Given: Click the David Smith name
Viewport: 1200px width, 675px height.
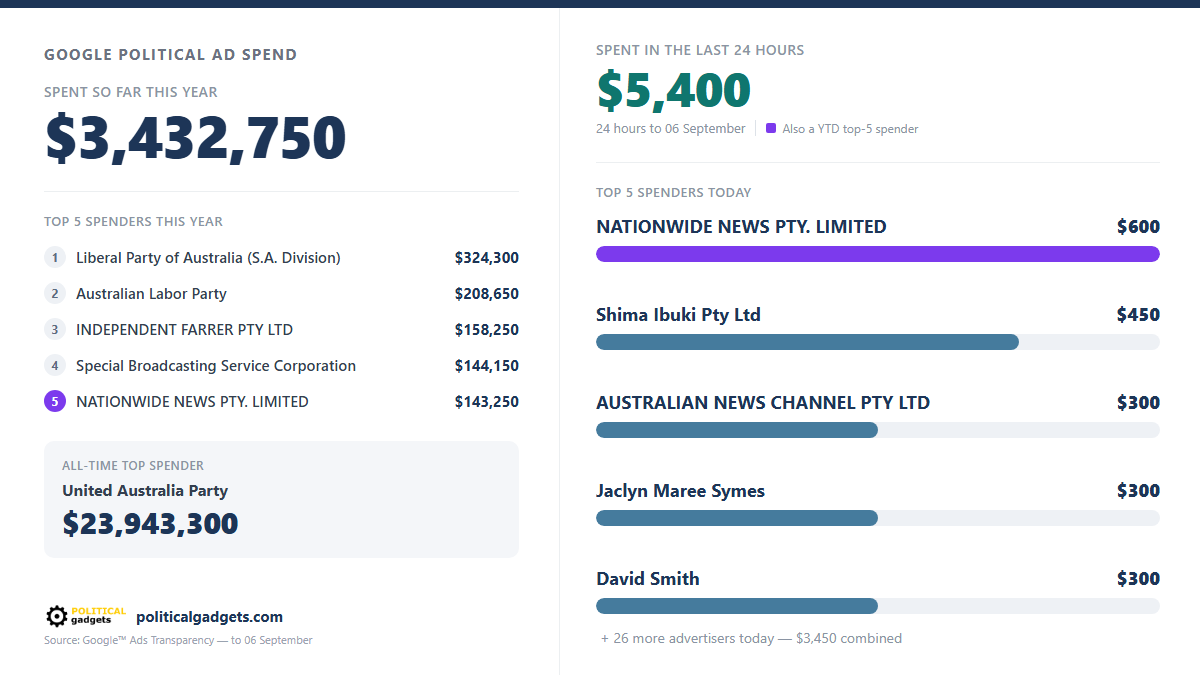Looking at the screenshot, I should pos(648,579).
